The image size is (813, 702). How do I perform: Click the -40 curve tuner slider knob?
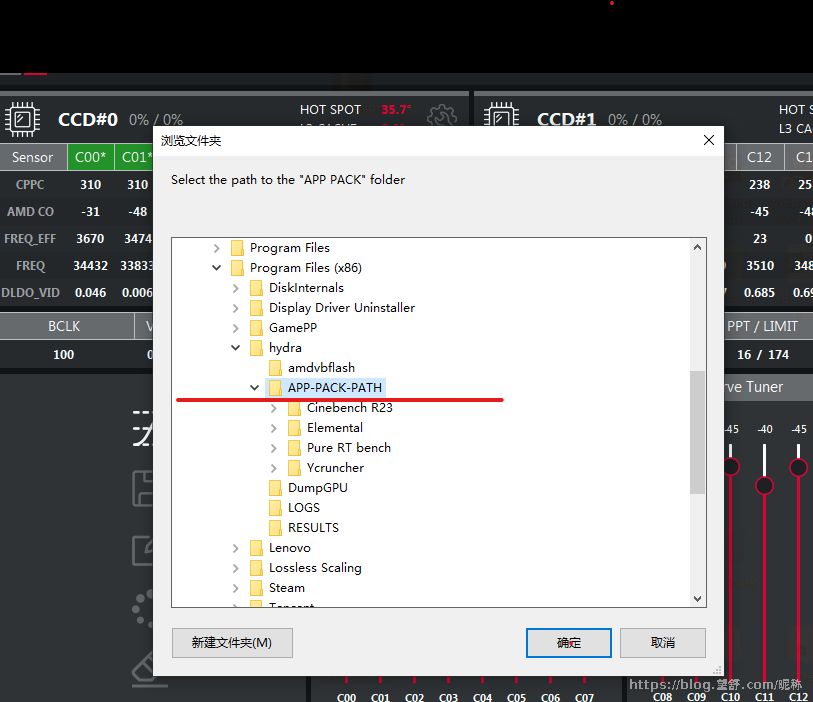point(764,486)
